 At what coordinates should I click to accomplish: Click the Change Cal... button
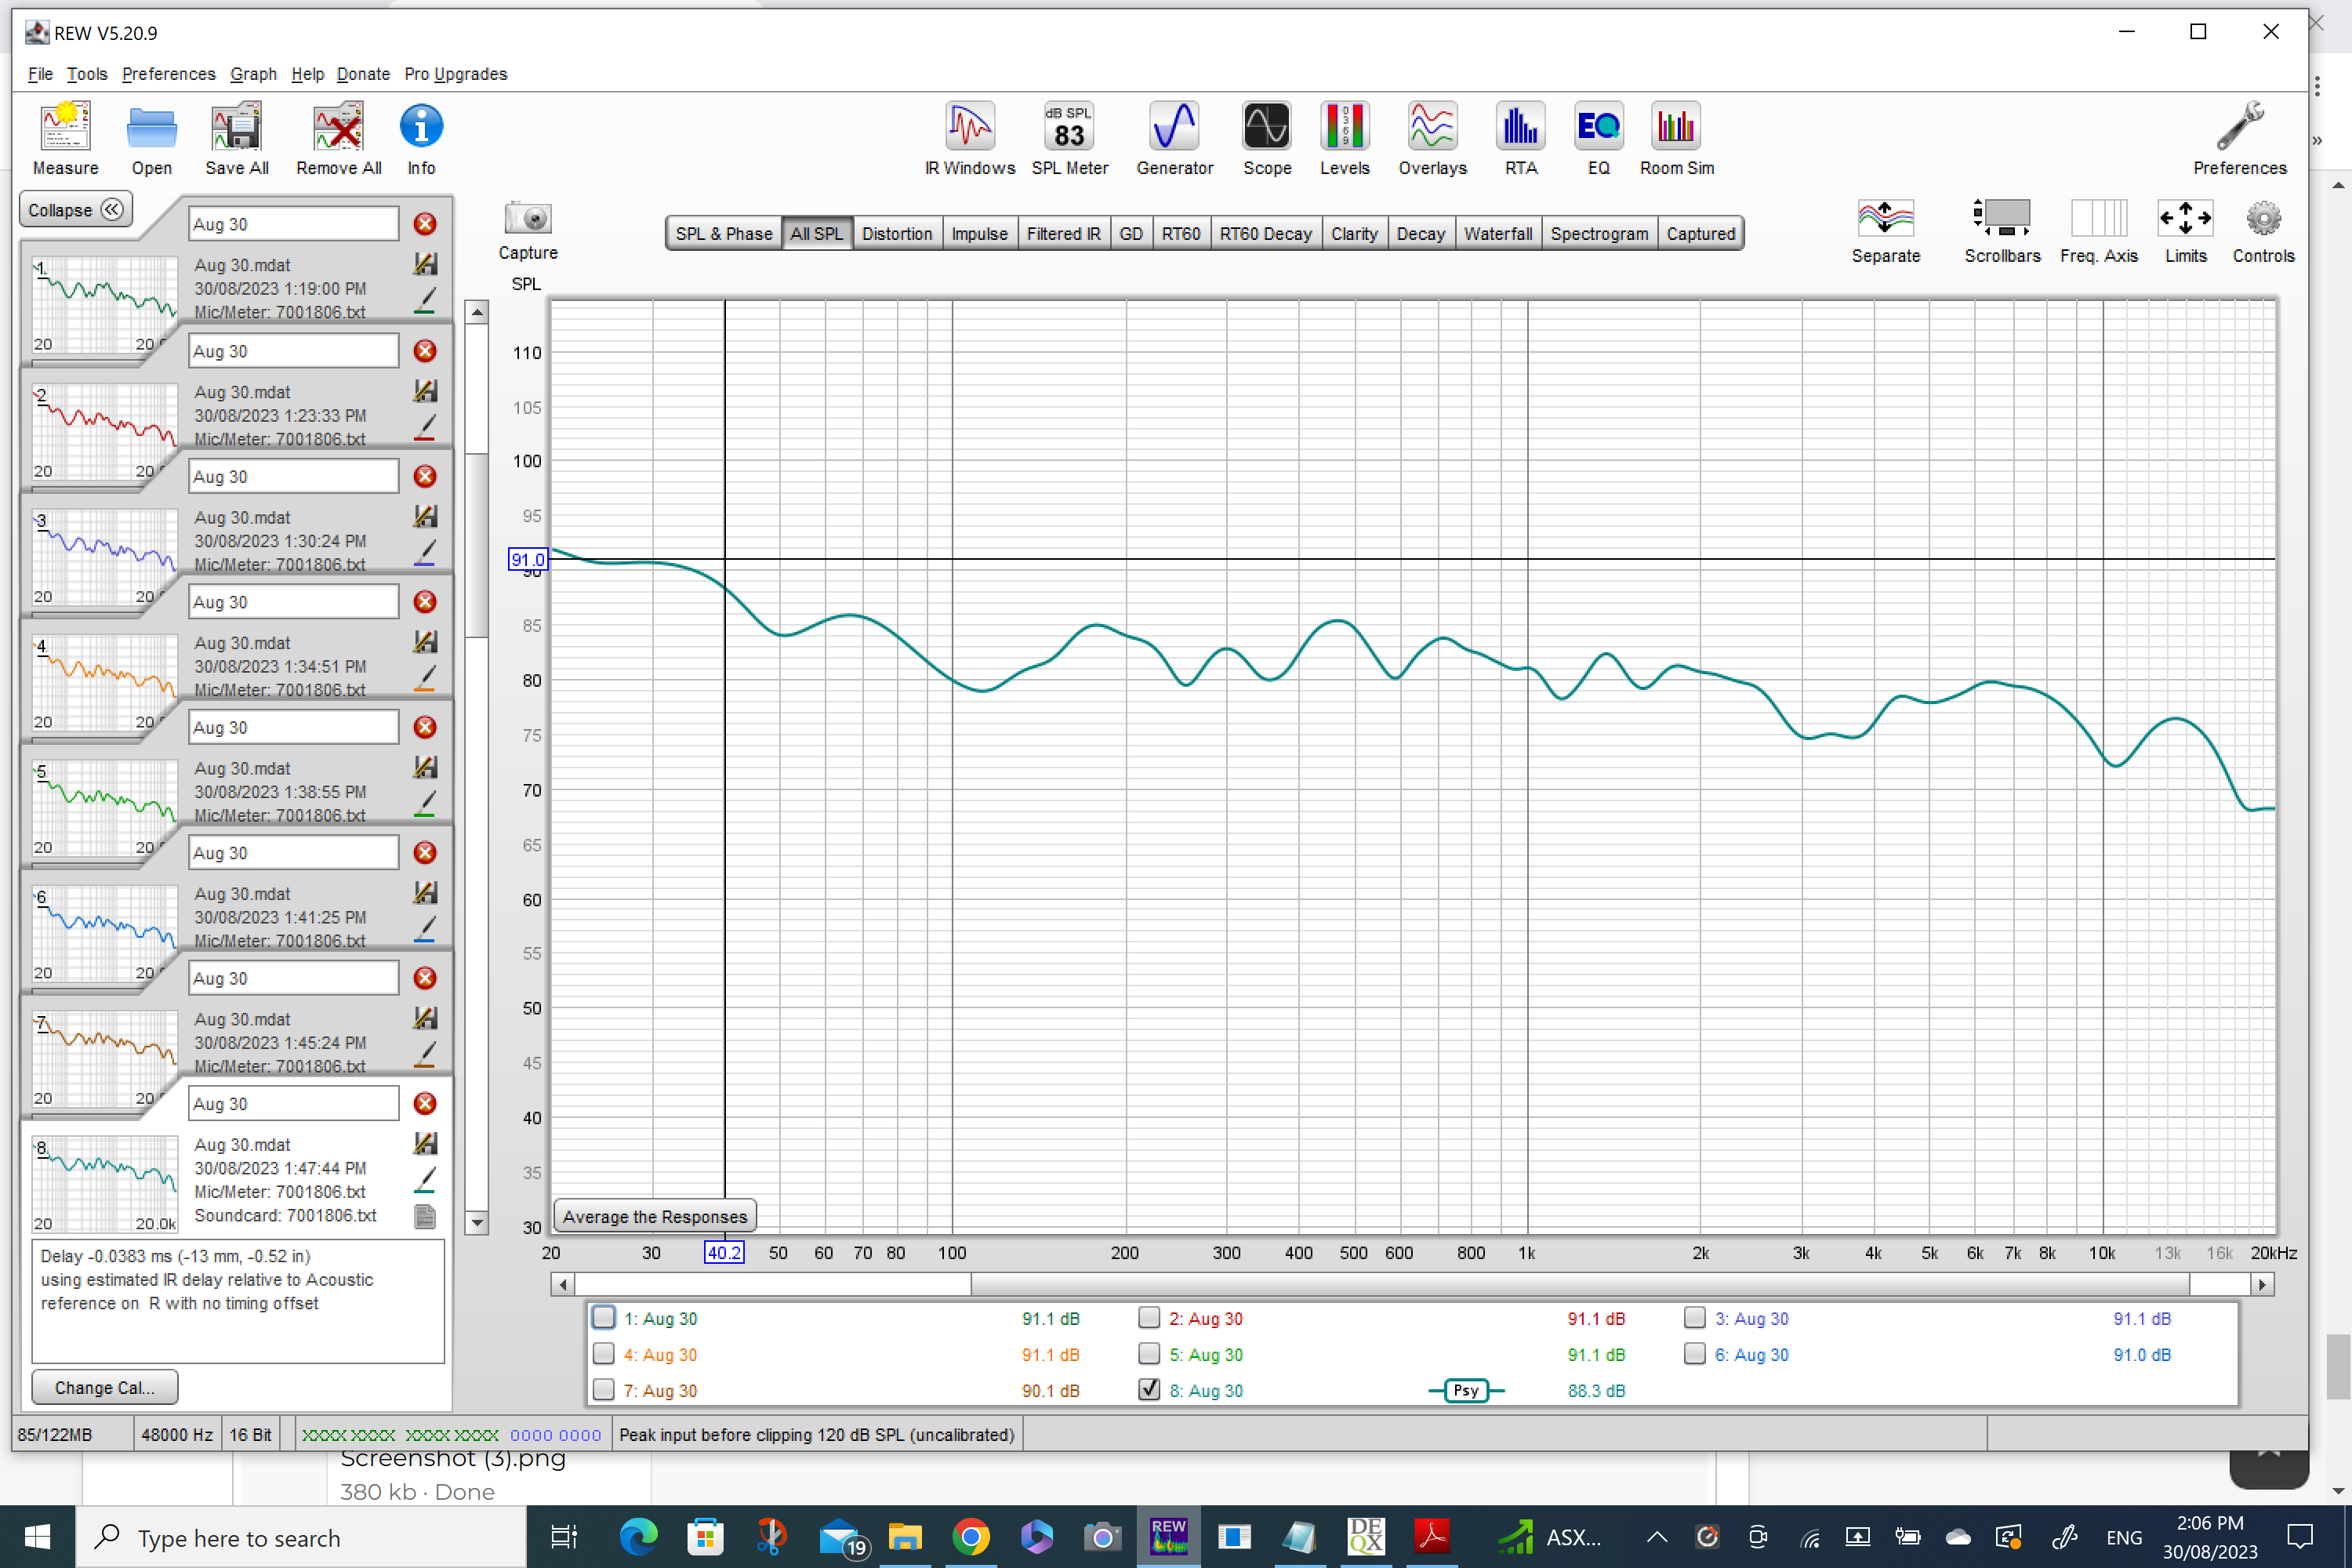tap(105, 1388)
